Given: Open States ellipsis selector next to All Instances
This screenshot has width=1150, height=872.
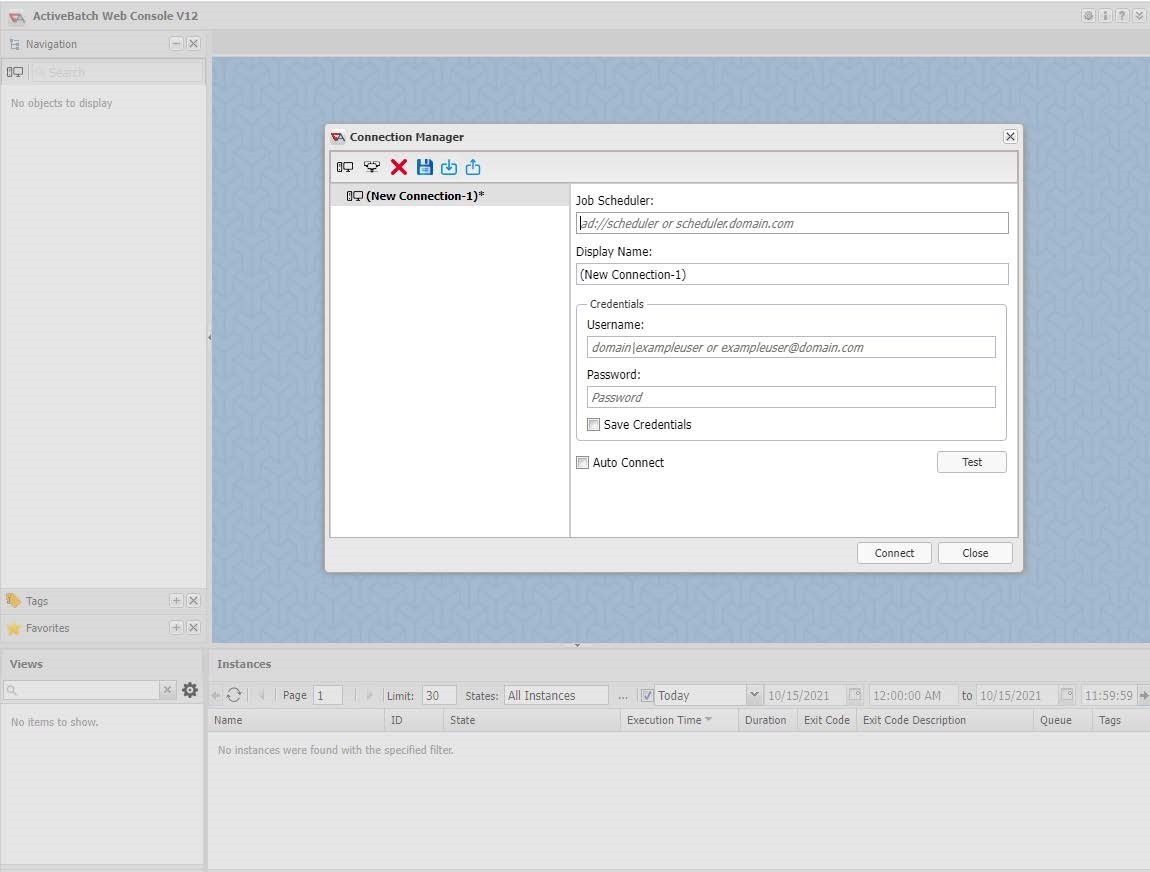Looking at the screenshot, I should point(623,696).
